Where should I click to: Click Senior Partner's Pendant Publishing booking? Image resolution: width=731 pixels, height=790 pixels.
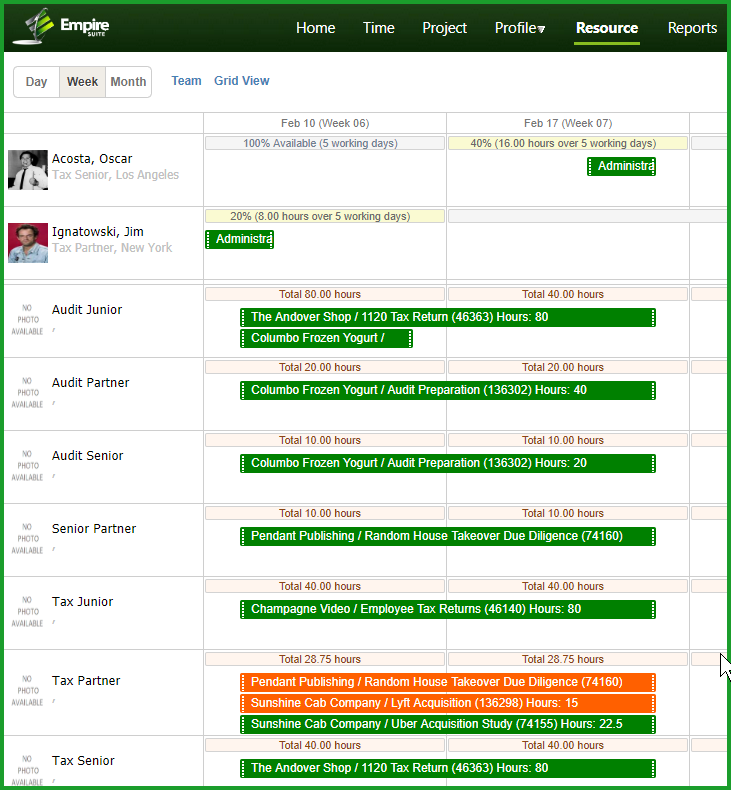[x=448, y=537]
